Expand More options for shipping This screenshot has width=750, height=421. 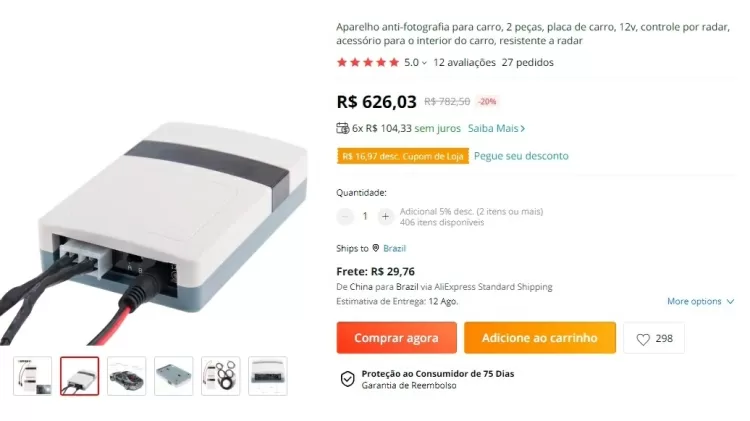(700, 301)
